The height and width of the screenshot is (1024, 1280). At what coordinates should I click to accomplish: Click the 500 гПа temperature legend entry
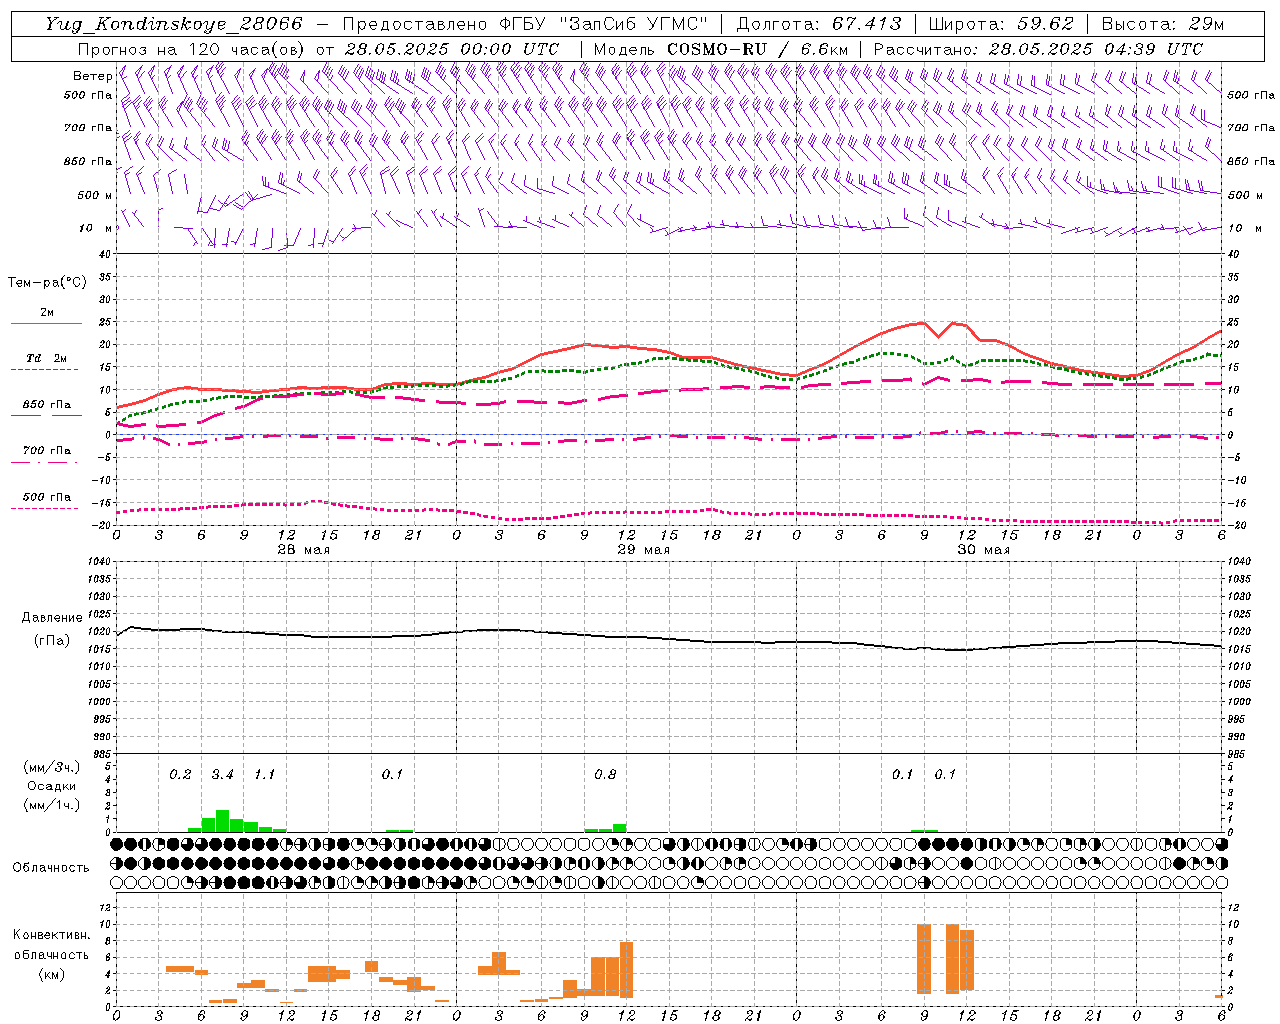[47, 498]
